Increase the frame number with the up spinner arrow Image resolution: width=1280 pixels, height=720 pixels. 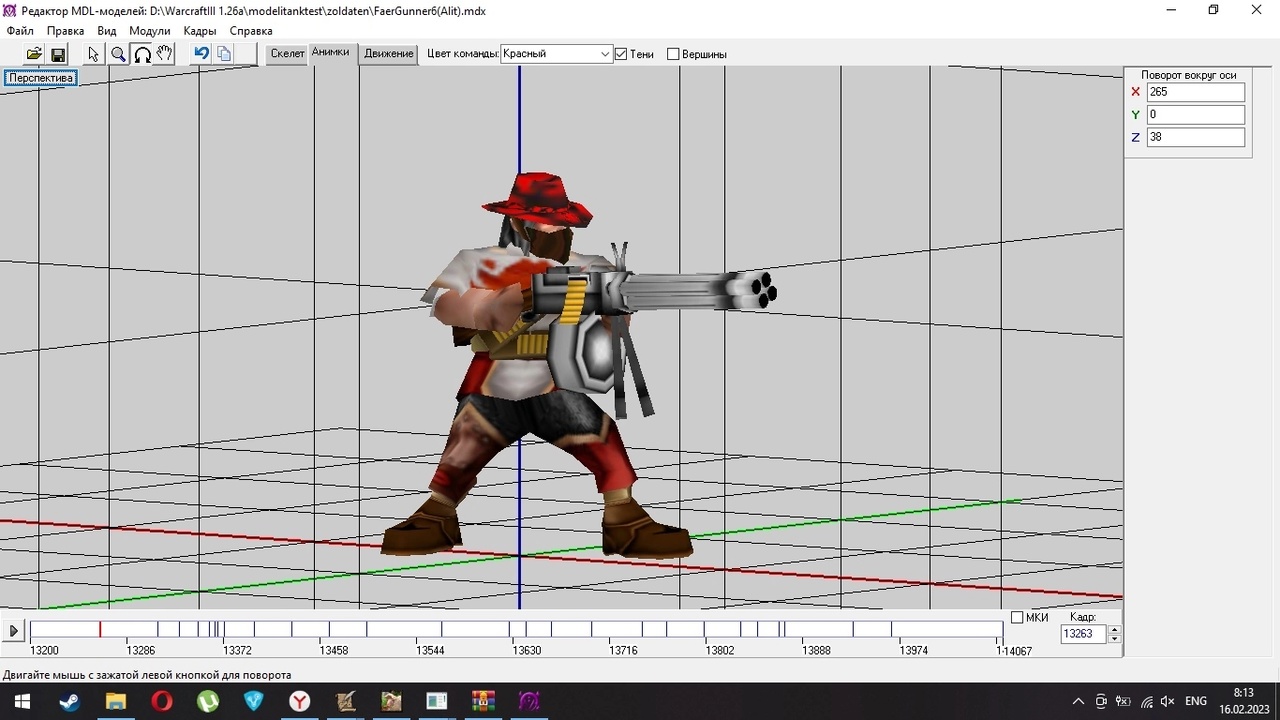coord(1115,629)
